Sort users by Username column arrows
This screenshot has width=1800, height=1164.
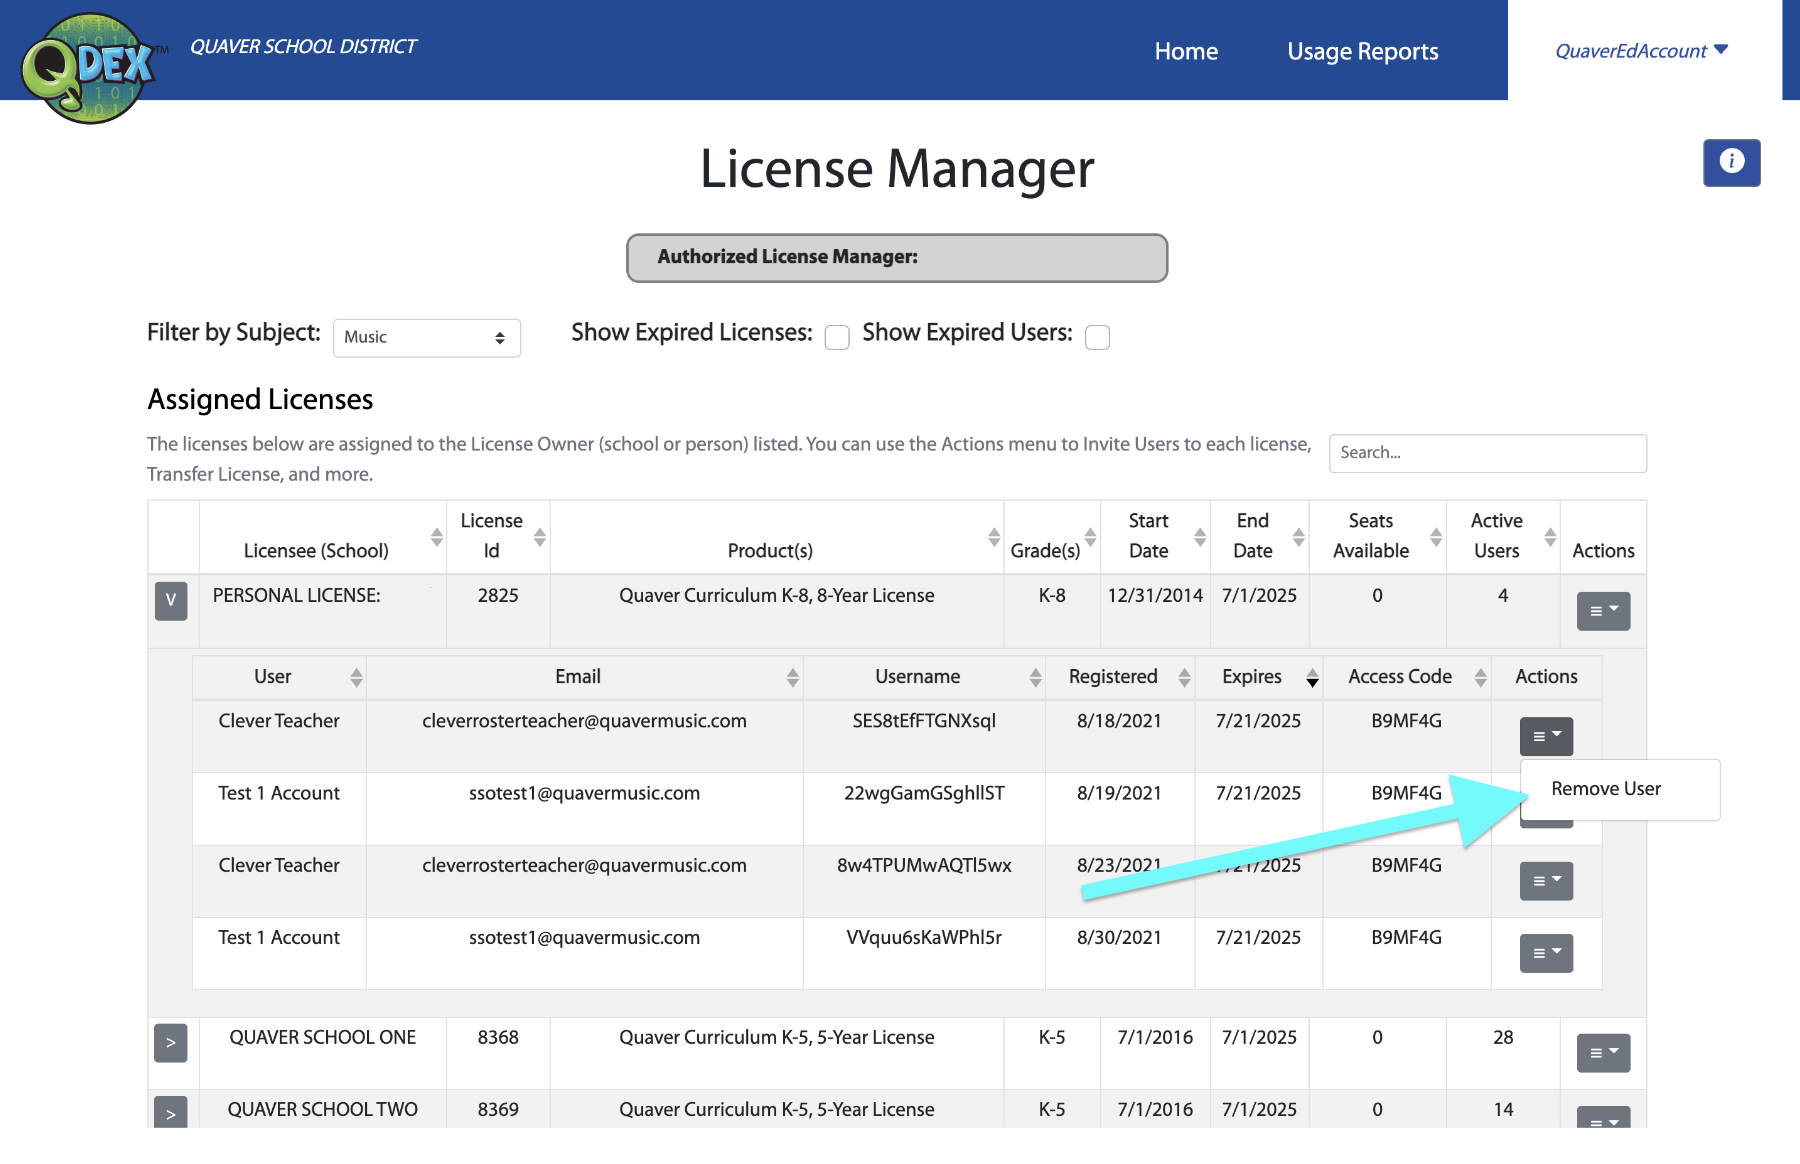click(x=1036, y=678)
